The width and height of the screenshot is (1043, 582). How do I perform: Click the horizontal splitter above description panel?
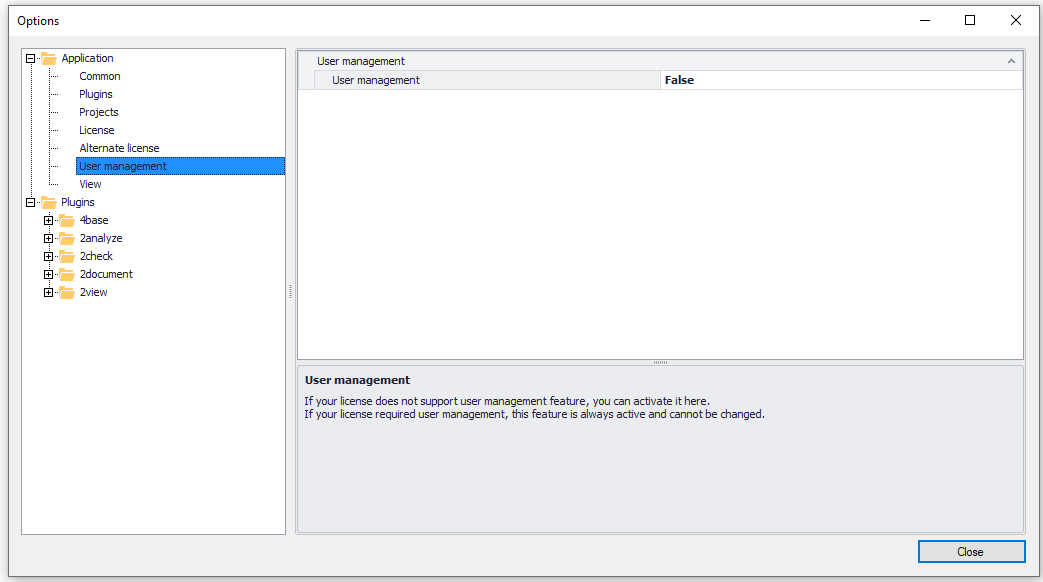[x=660, y=362]
